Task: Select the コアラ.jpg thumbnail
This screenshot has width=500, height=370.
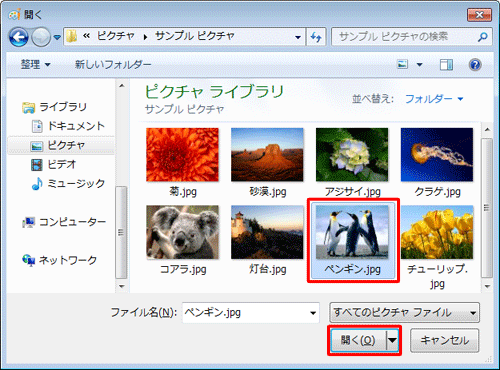Action: (182, 232)
